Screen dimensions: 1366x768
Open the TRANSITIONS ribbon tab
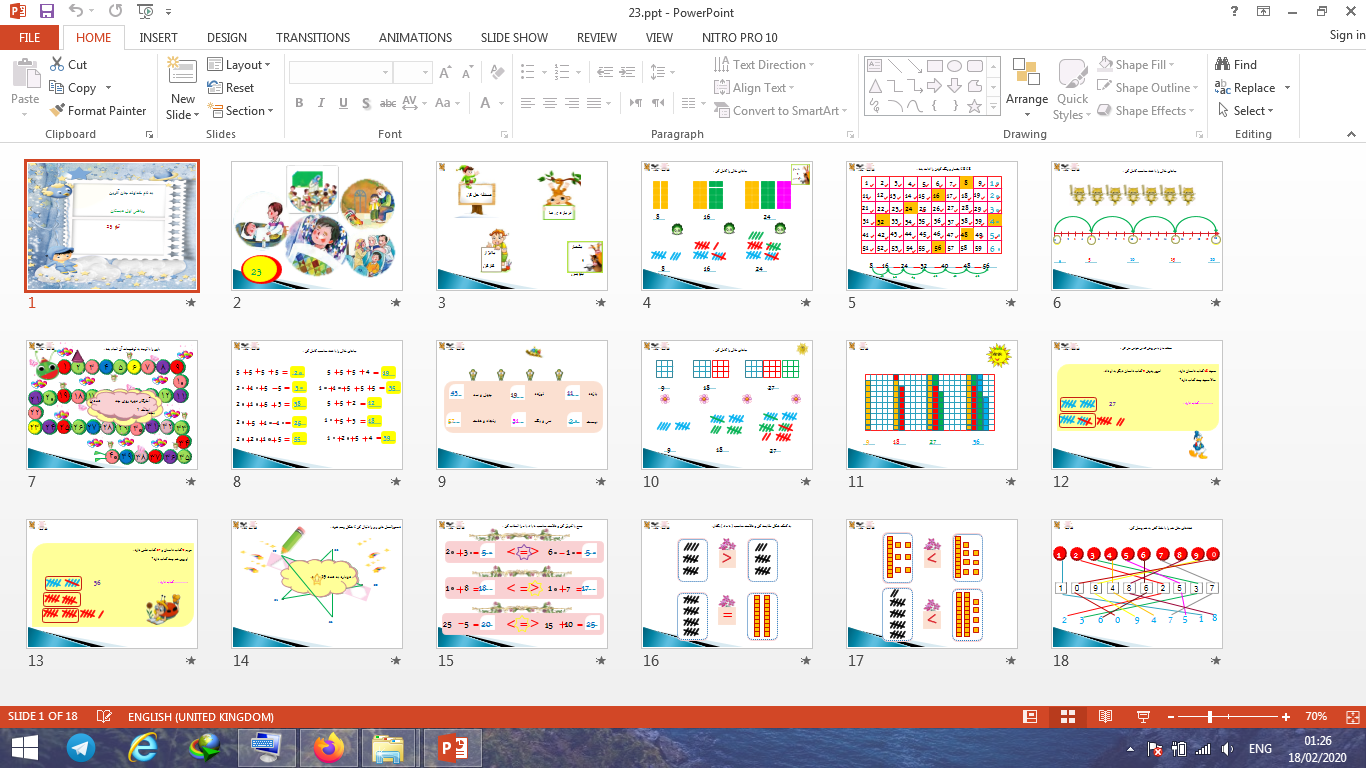[313, 38]
